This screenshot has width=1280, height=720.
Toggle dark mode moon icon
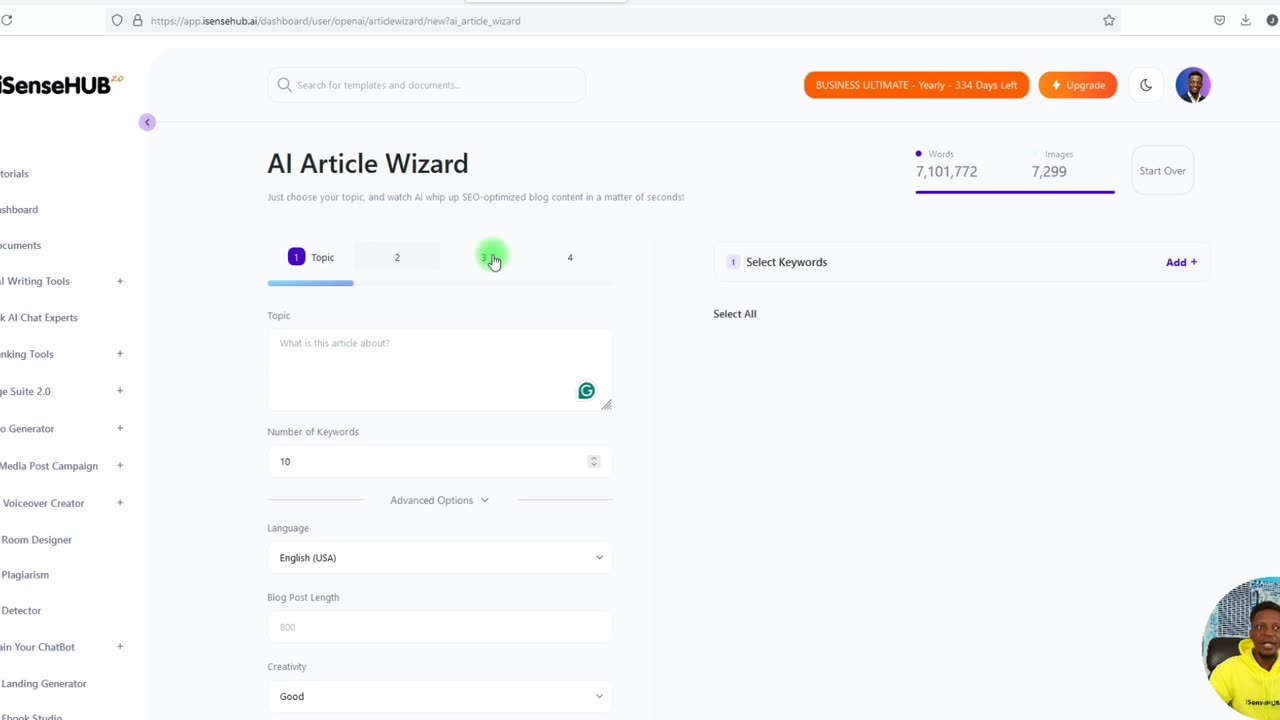pos(1146,85)
